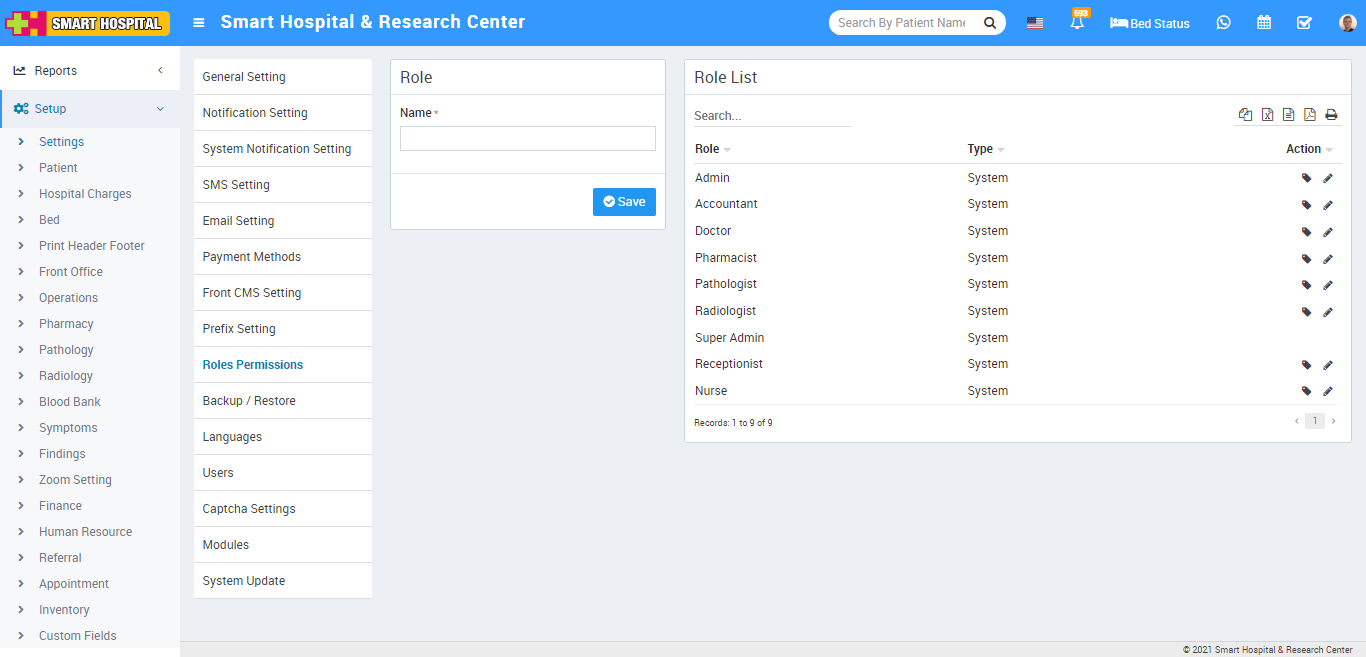Open the calendar icon in top bar
Image resolution: width=1366 pixels, height=657 pixels.
click(1264, 23)
